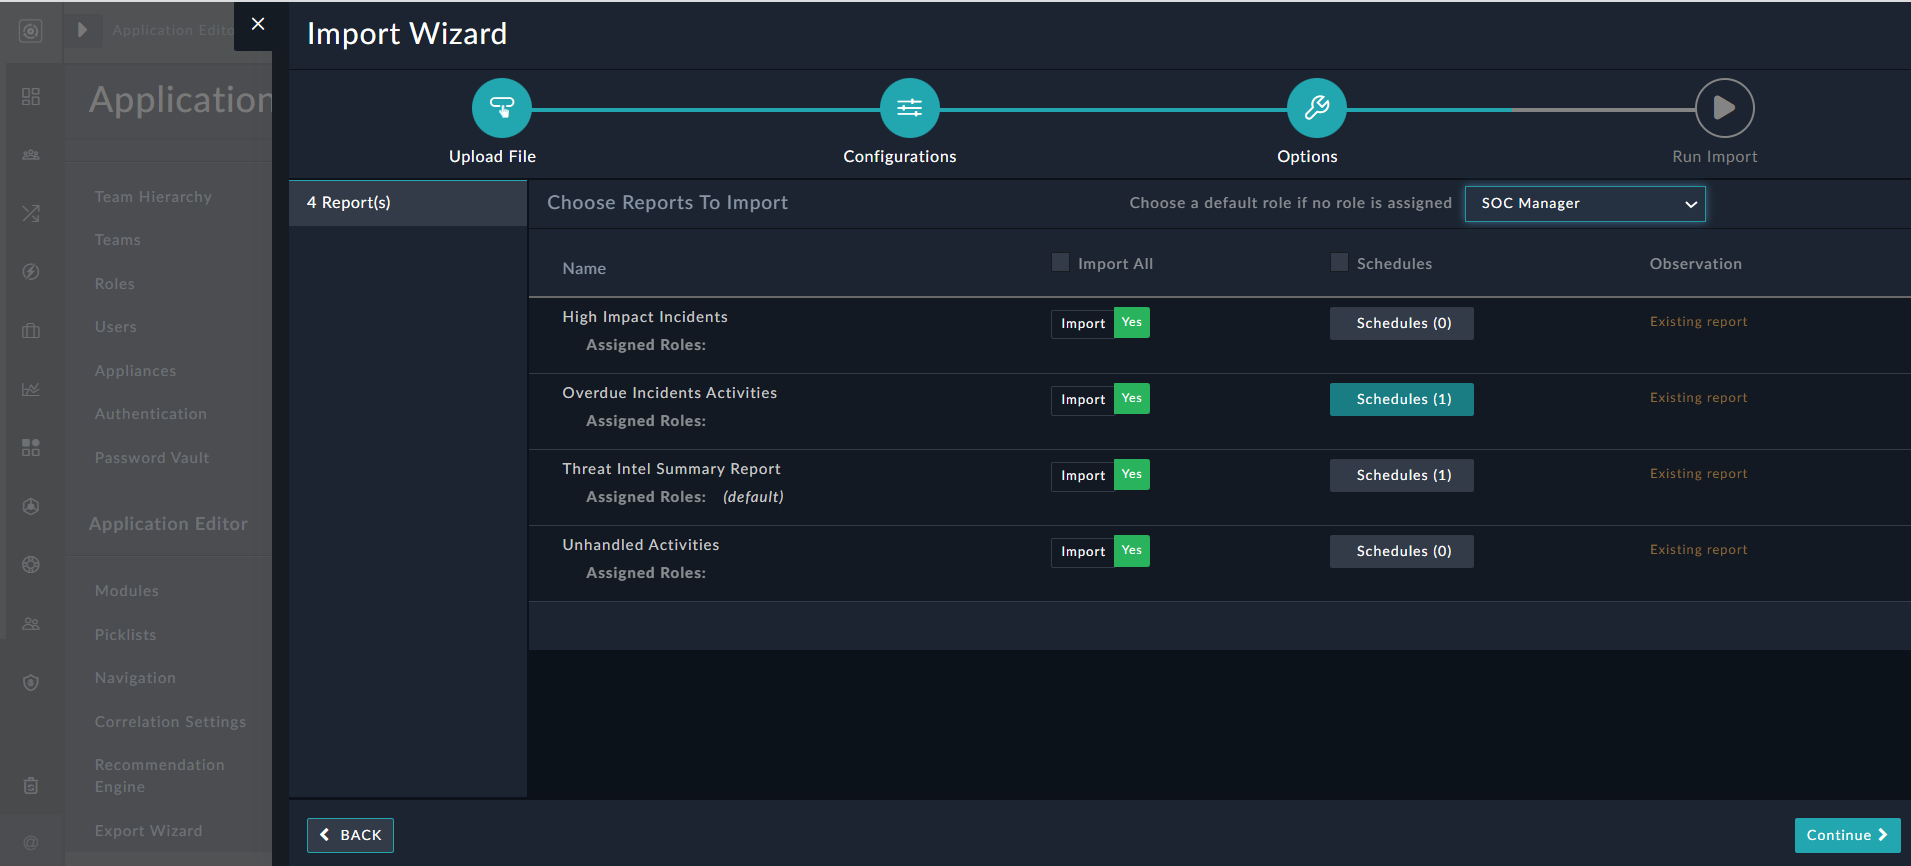Open Users in the side menu

point(116,327)
